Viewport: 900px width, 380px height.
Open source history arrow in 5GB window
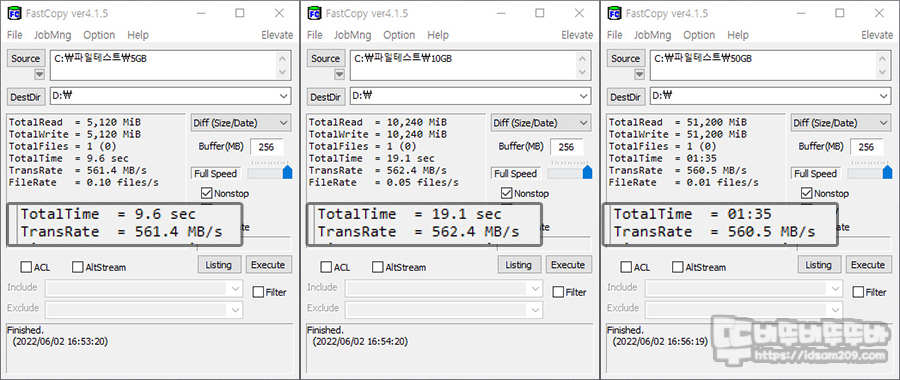[39, 74]
